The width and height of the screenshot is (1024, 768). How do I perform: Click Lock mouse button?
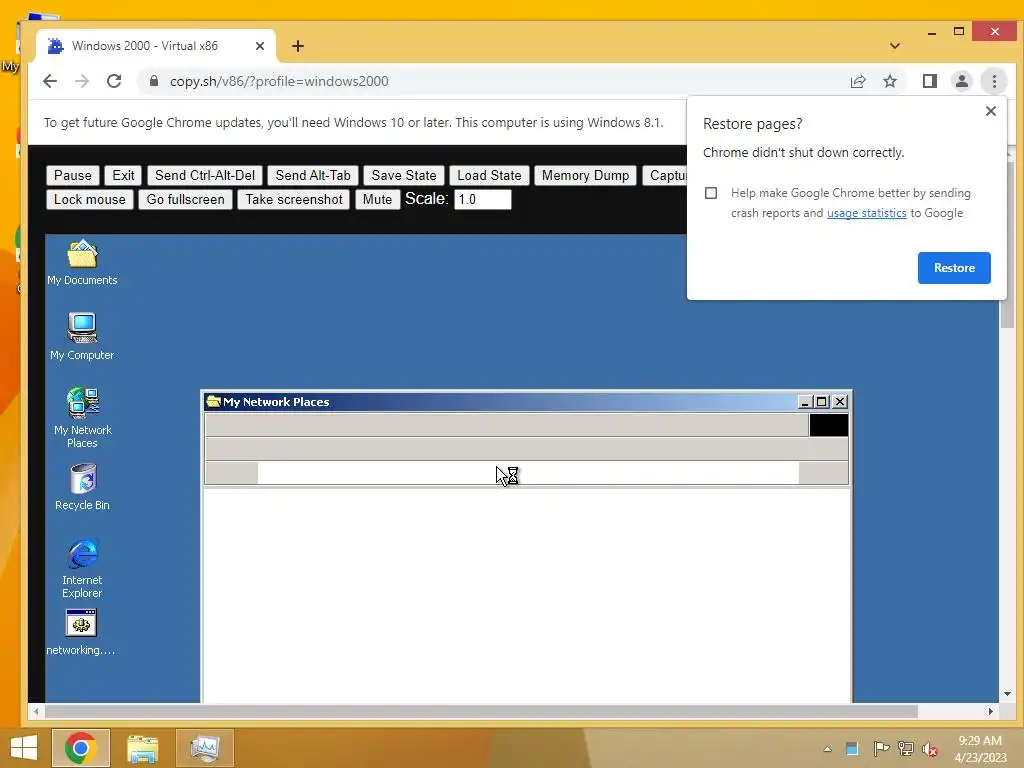tap(89, 199)
